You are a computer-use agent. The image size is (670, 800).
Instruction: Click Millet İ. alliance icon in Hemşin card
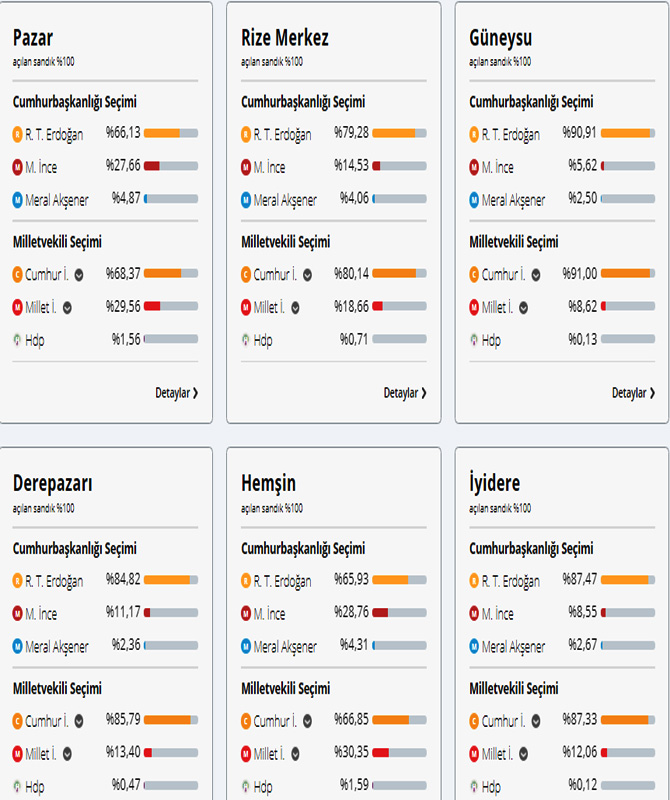[x=246, y=753]
